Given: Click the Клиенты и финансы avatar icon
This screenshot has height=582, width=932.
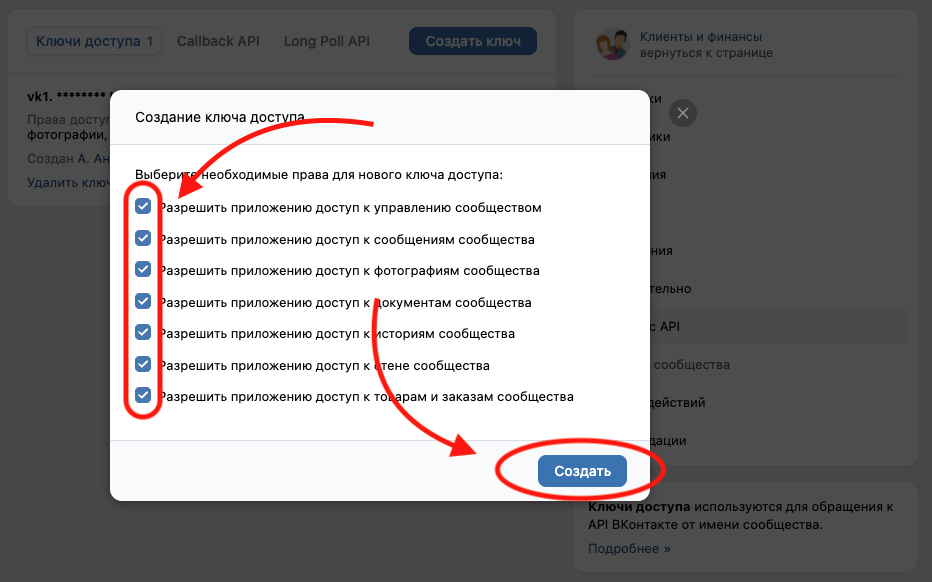Looking at the screenshot, I should point(608,45).
